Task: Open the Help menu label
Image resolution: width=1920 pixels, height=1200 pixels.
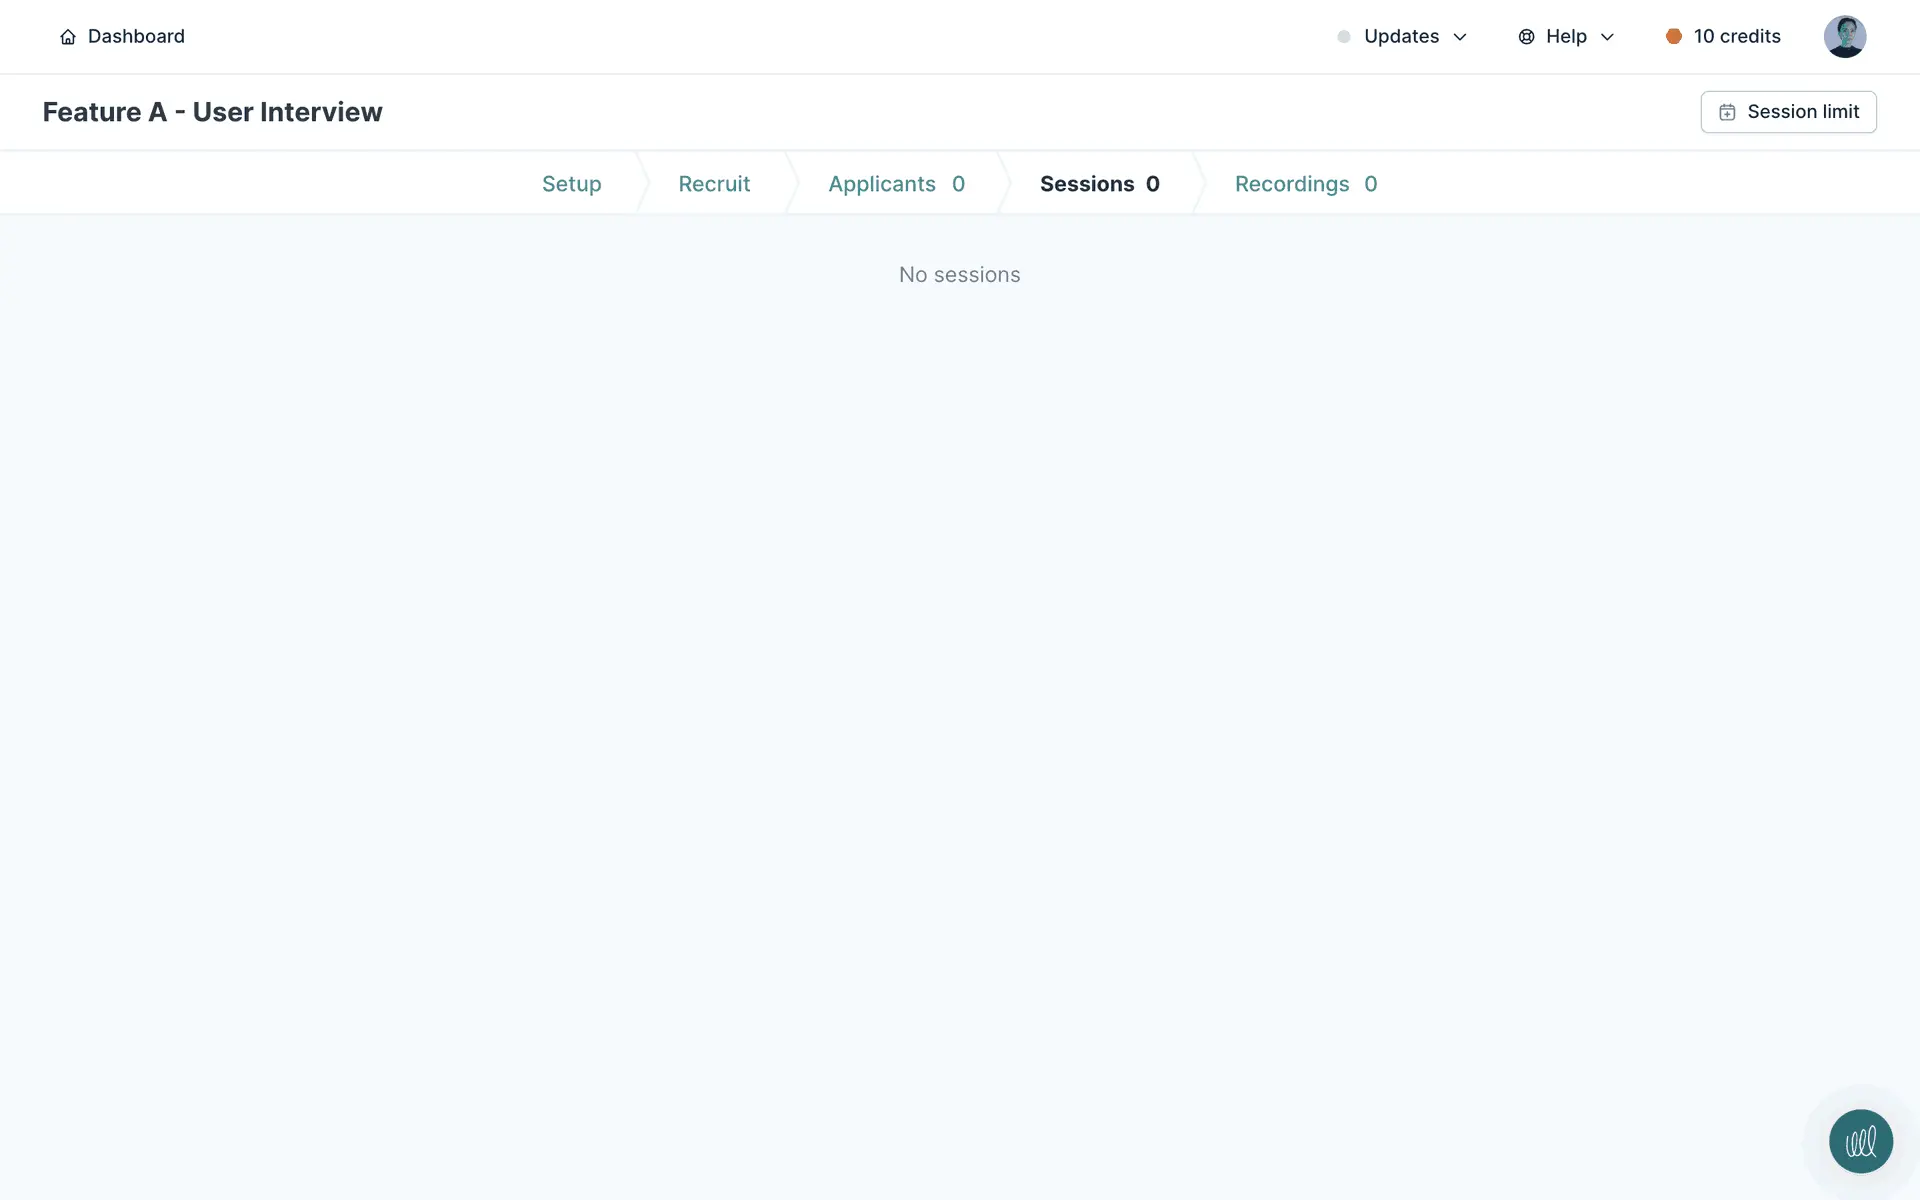Action: (1566, 37)
